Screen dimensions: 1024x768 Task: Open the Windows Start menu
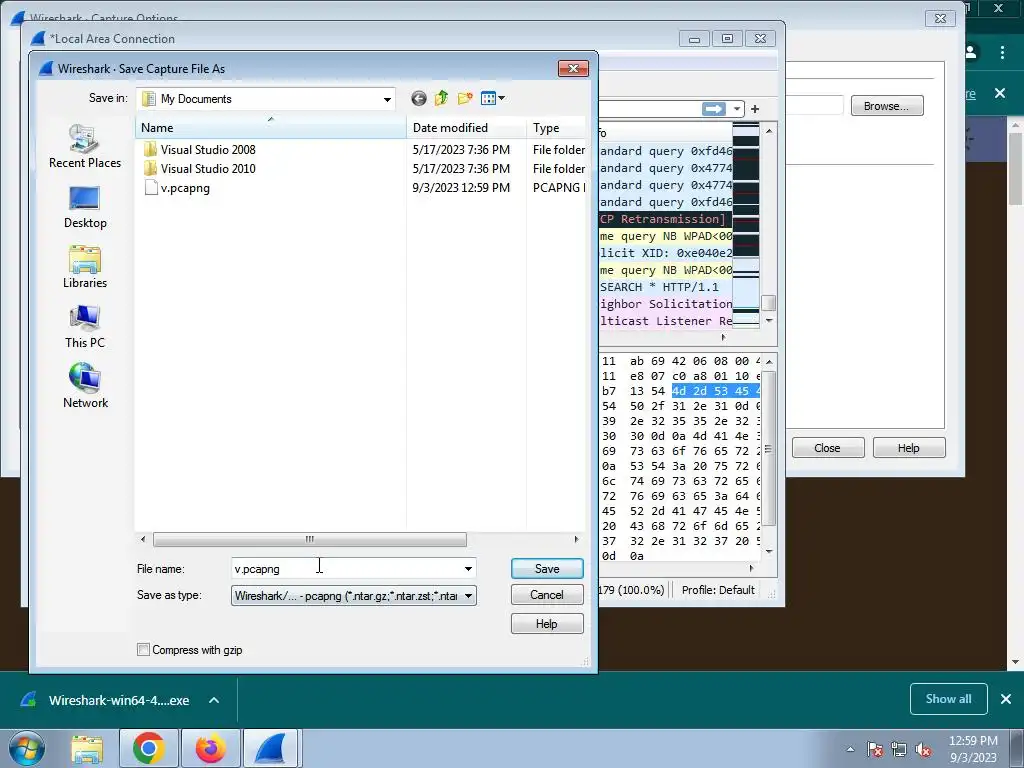26,748
